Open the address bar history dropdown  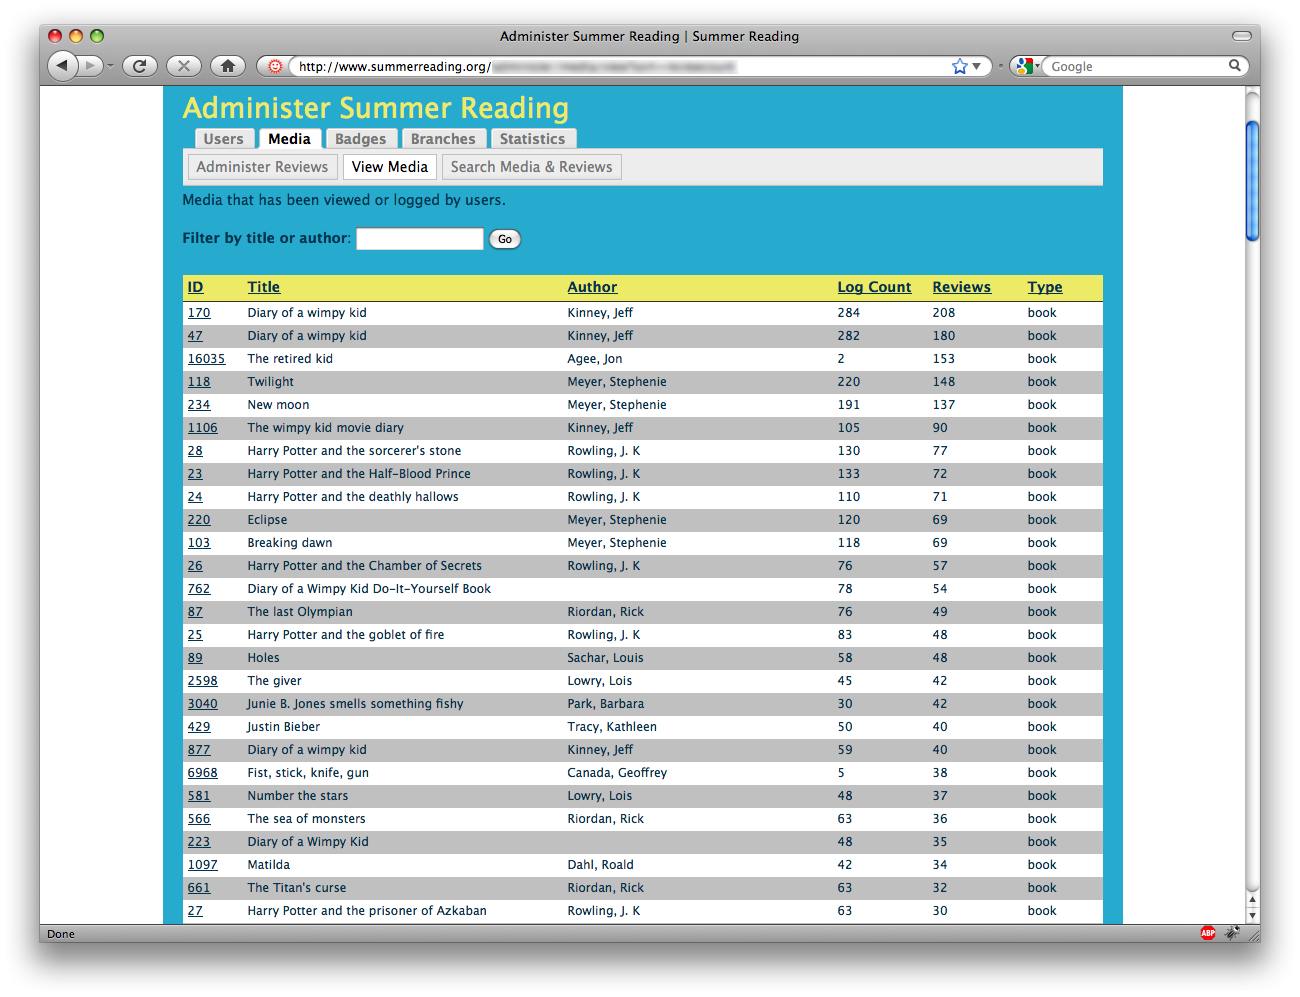tap(977, 66)
